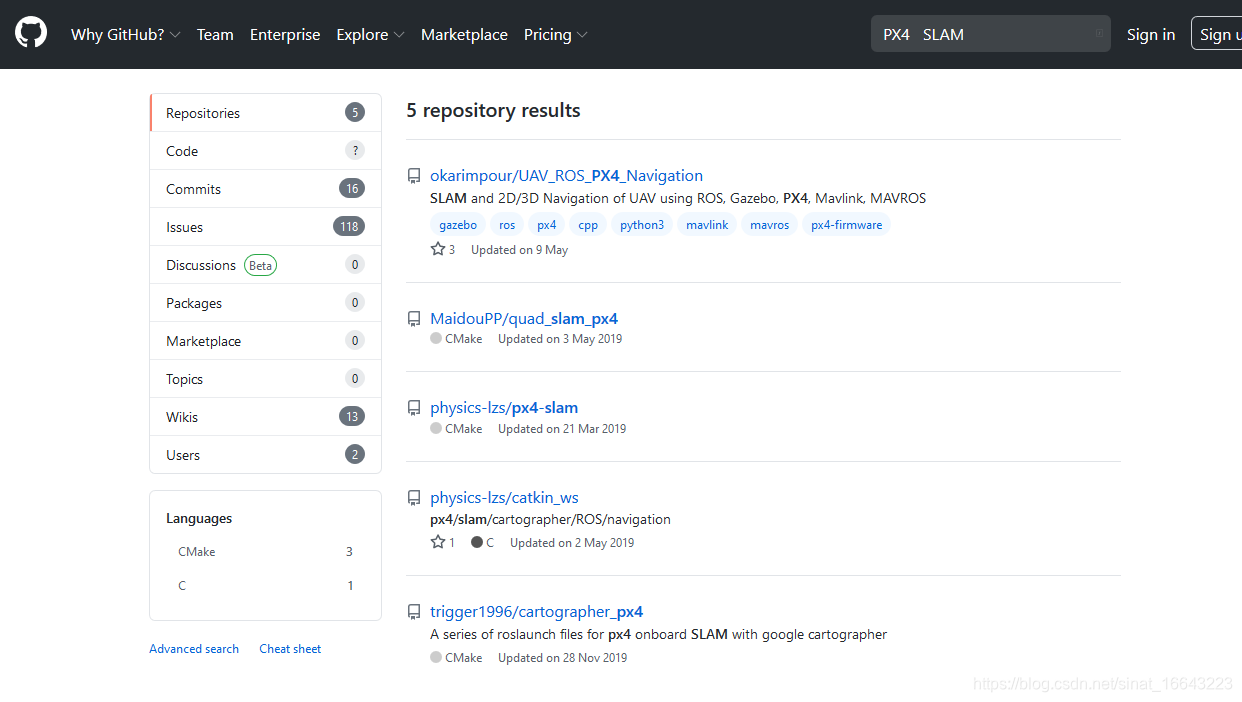Open Enterprise page in header
Viewport: 1242px width, 702px height.
pos(285,34)
